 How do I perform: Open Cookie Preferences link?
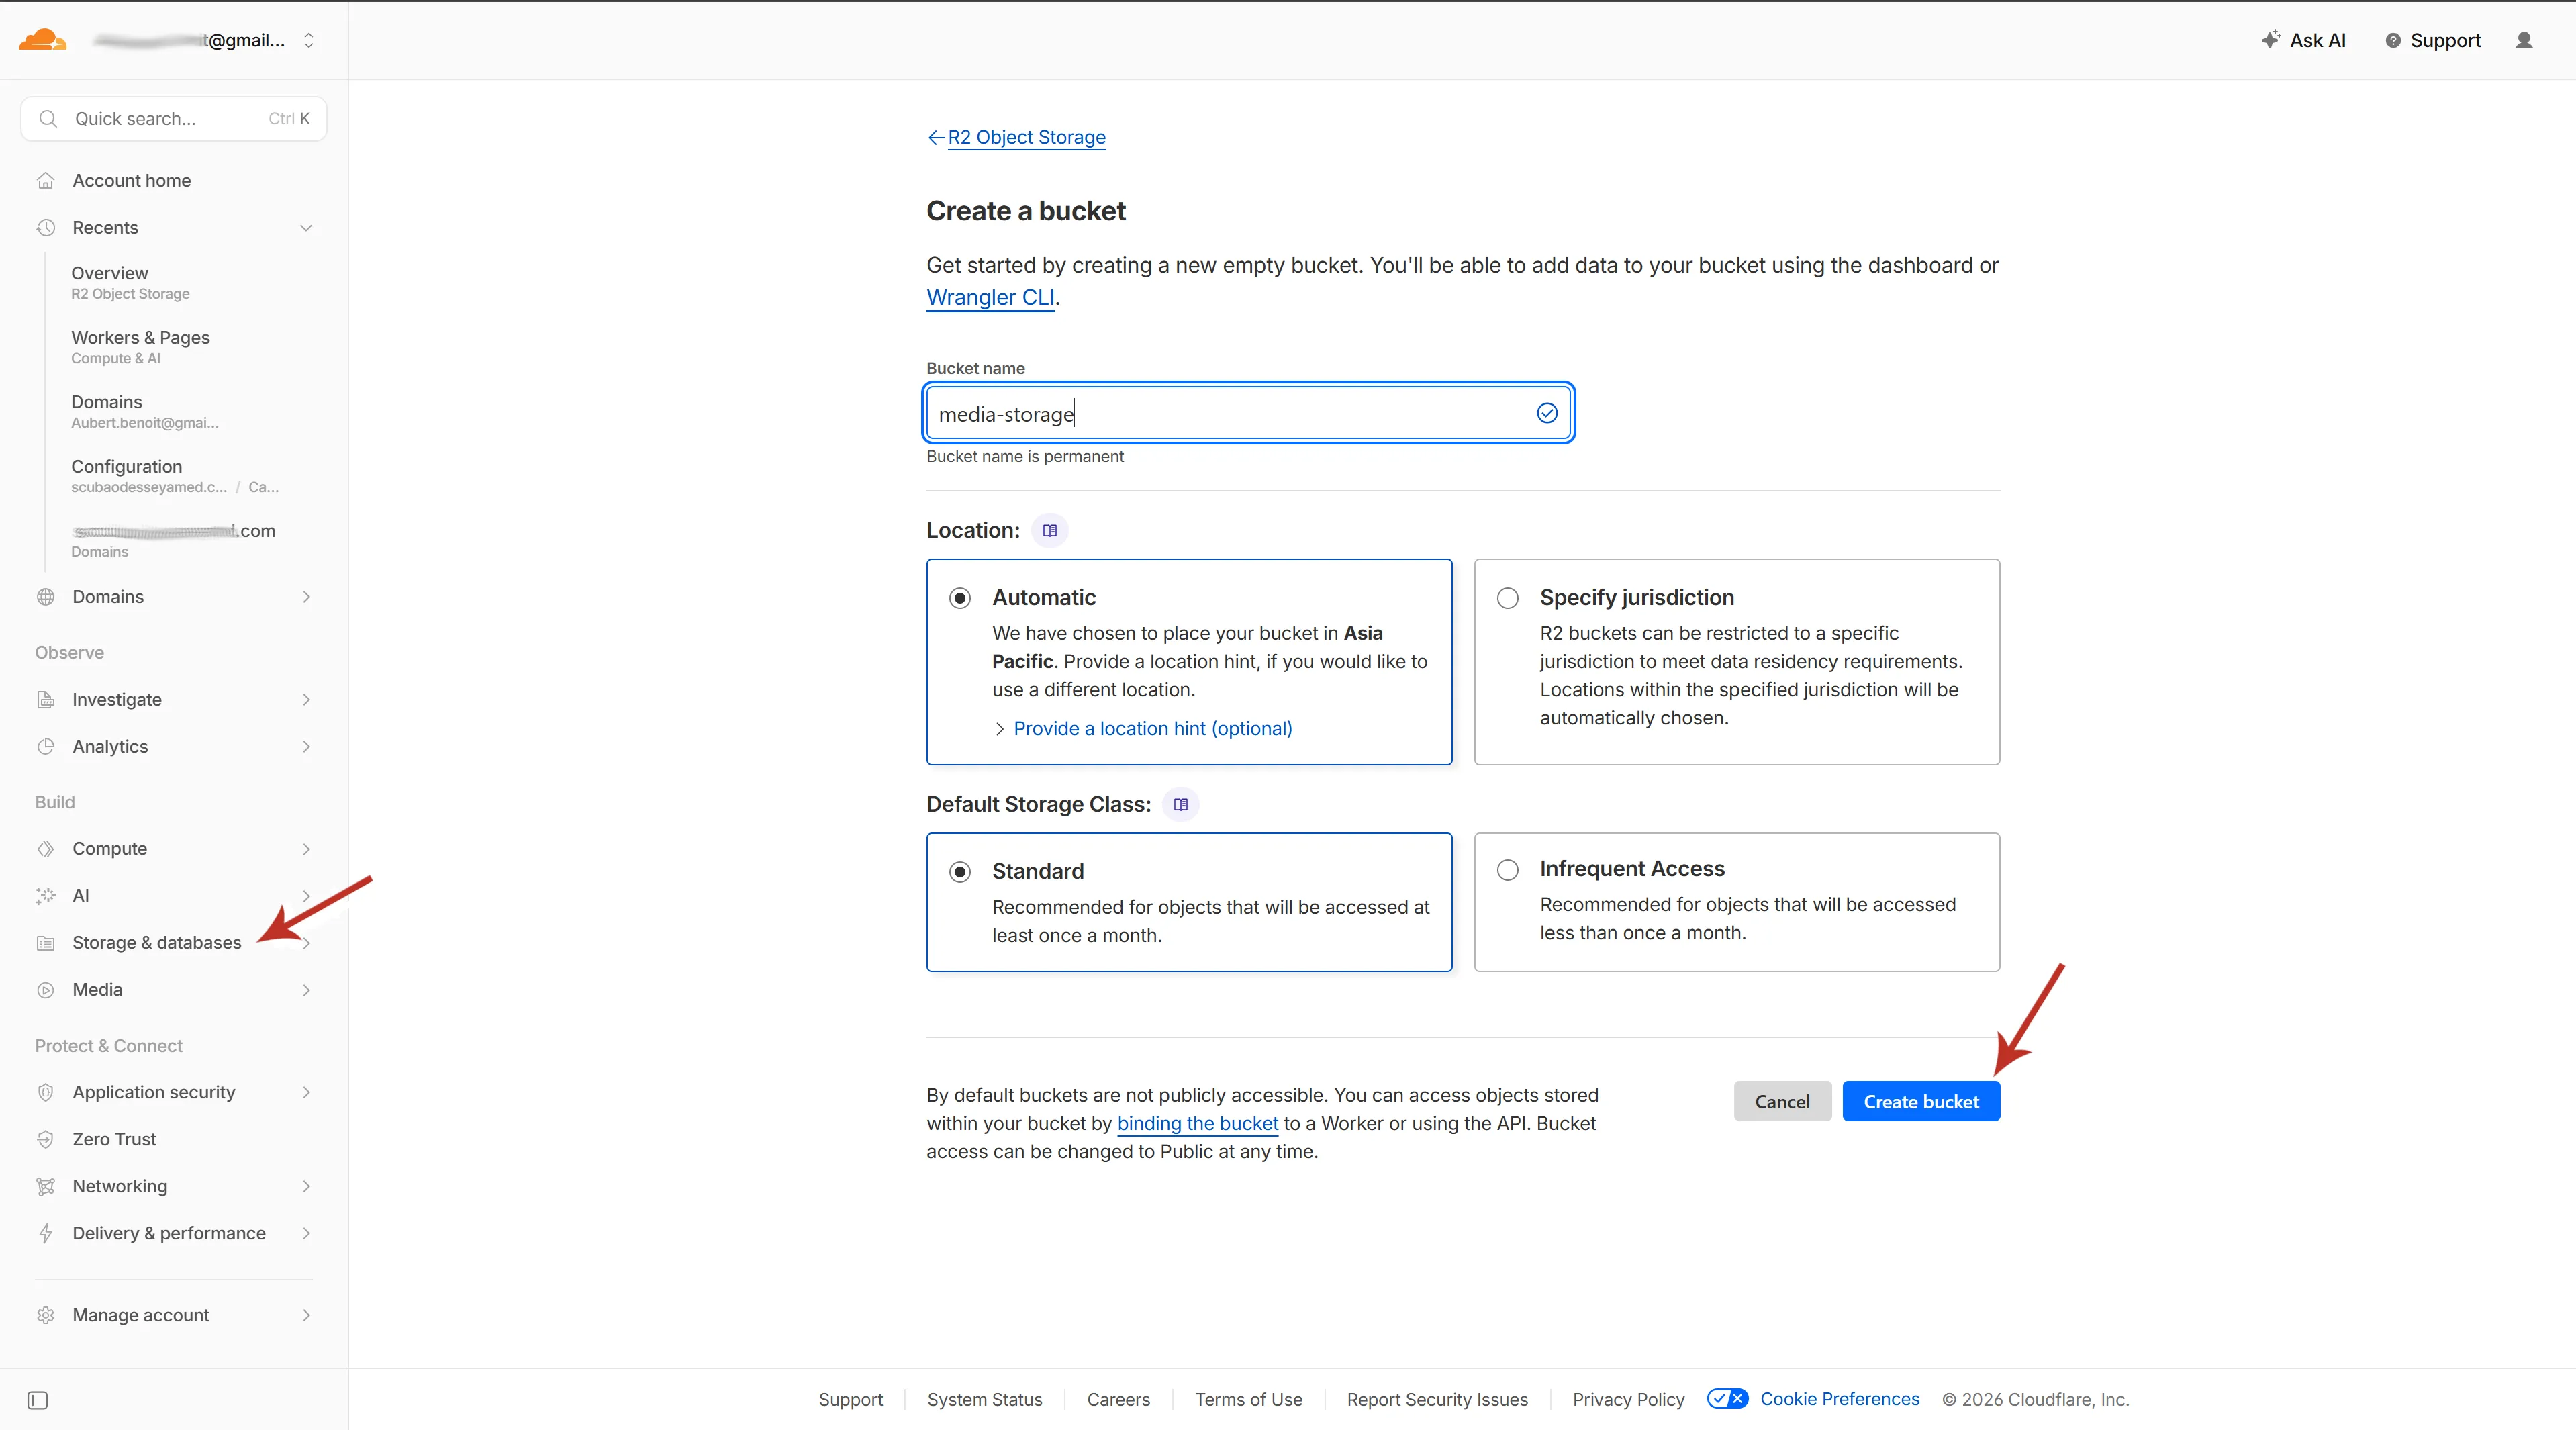(x=1840, y=1399)
